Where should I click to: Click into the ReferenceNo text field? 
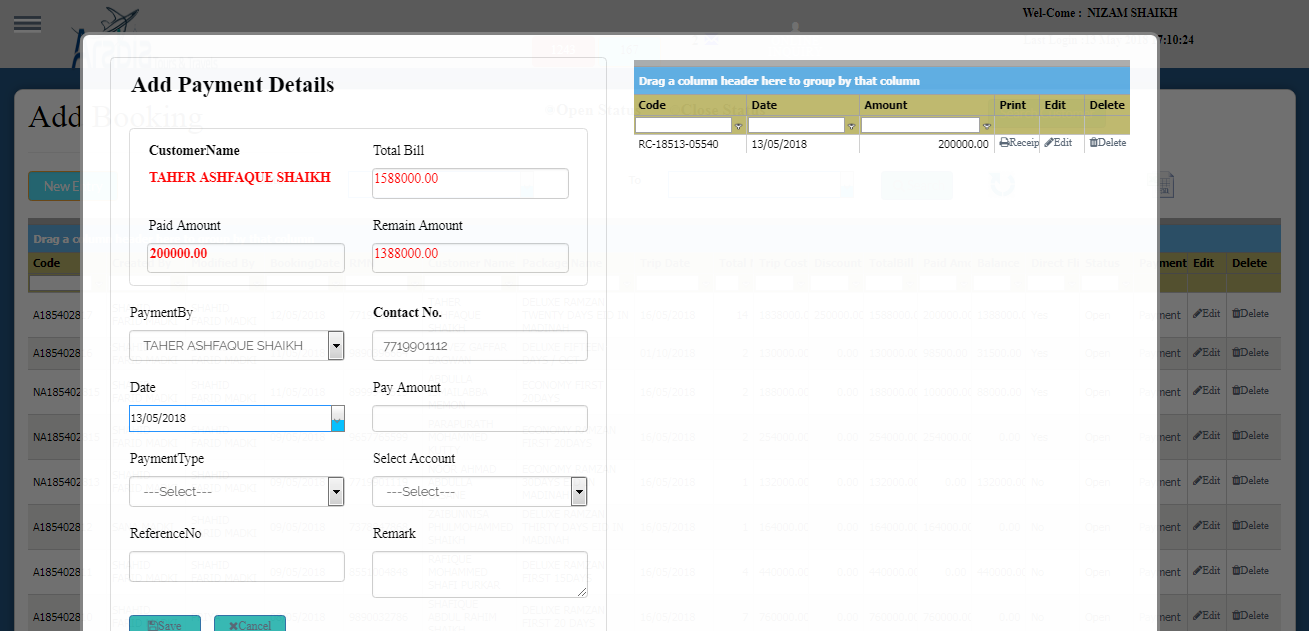[x=236, y=566]
